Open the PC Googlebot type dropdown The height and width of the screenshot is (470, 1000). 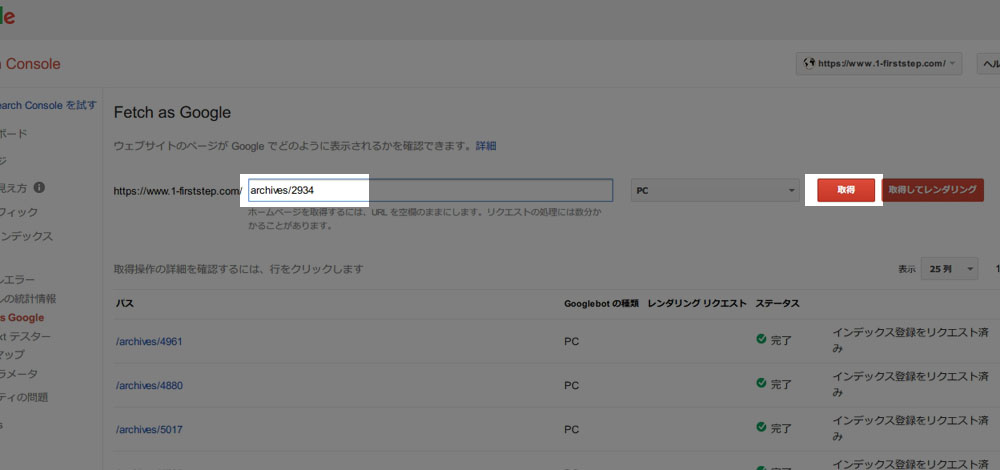coord(715,190)
